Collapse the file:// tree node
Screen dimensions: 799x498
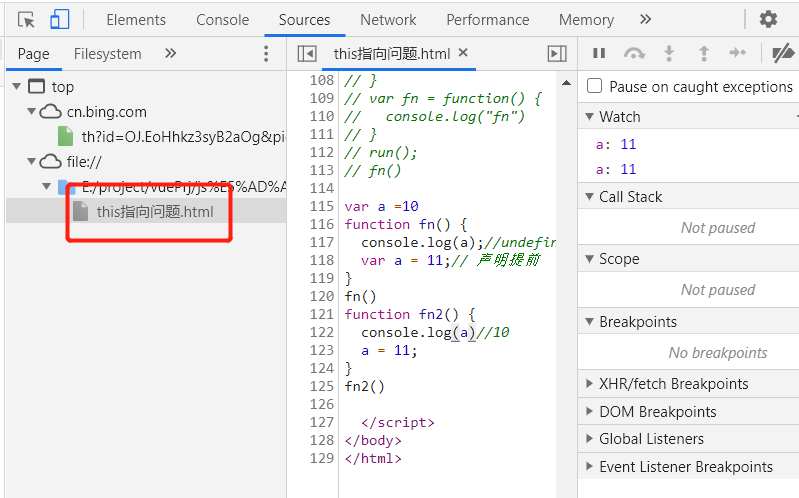point(32,162)
